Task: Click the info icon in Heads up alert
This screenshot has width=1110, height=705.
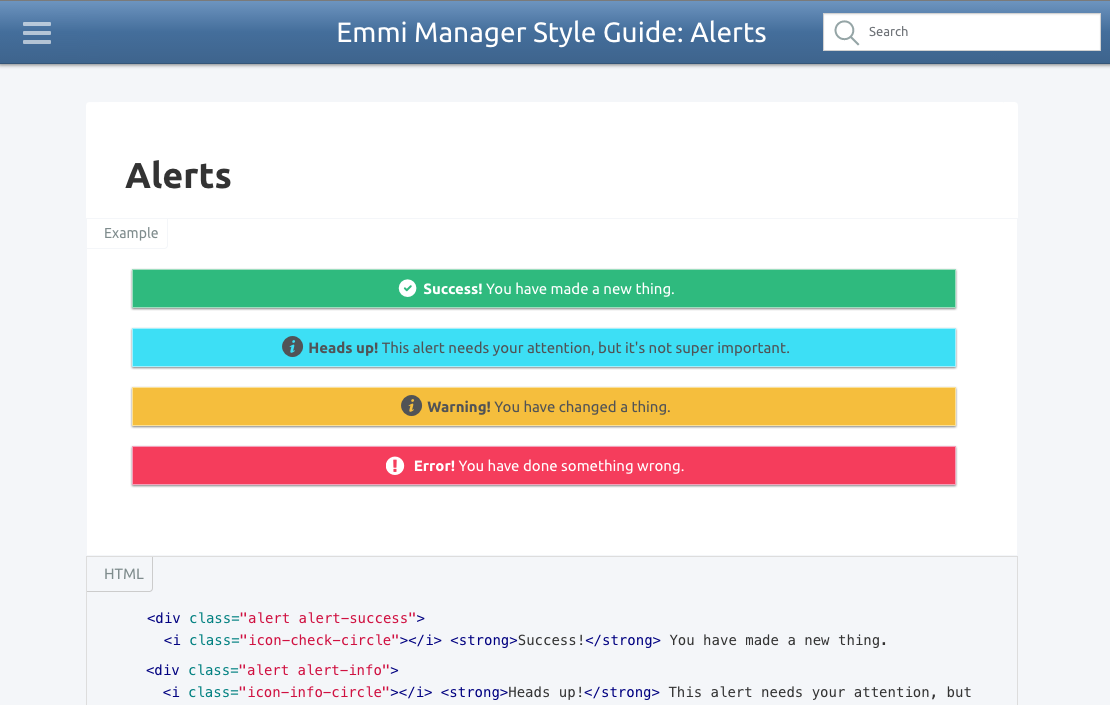Action: [x=292, y=347]
